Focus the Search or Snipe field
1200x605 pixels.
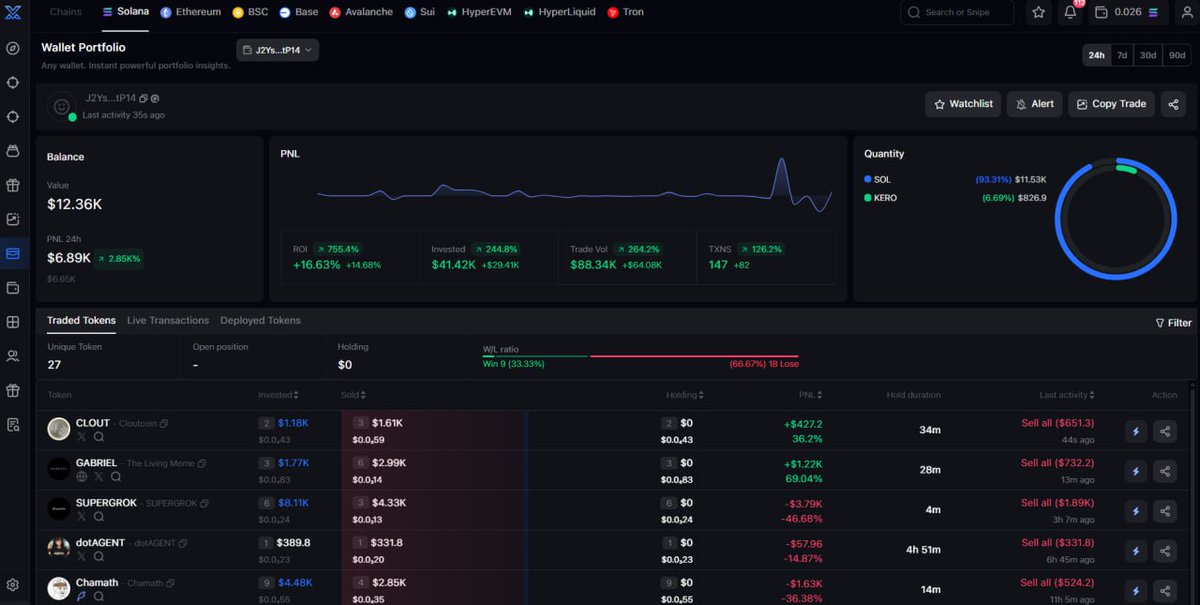pos(957,13)
